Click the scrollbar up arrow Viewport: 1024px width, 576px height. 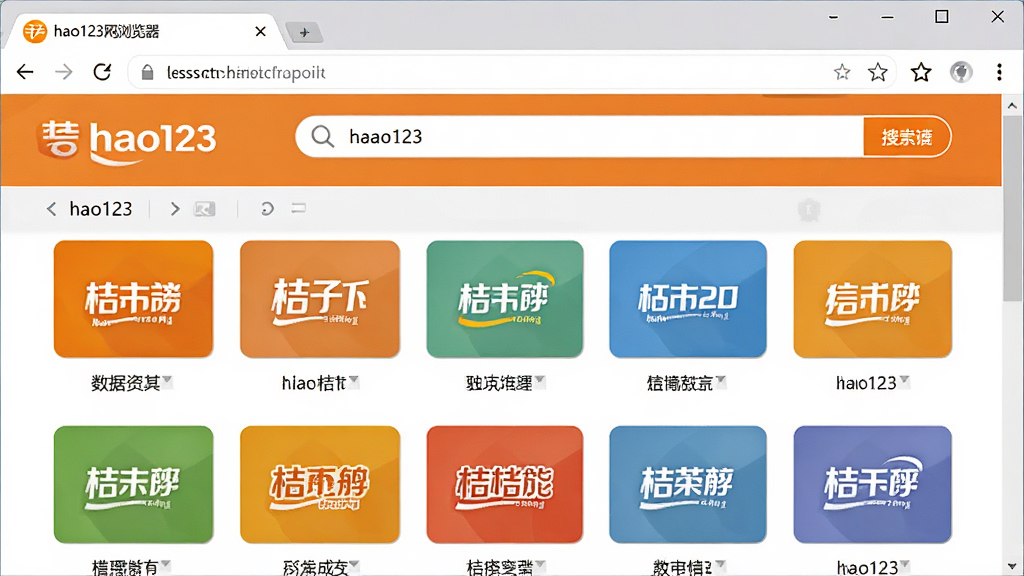[1012, 105]
